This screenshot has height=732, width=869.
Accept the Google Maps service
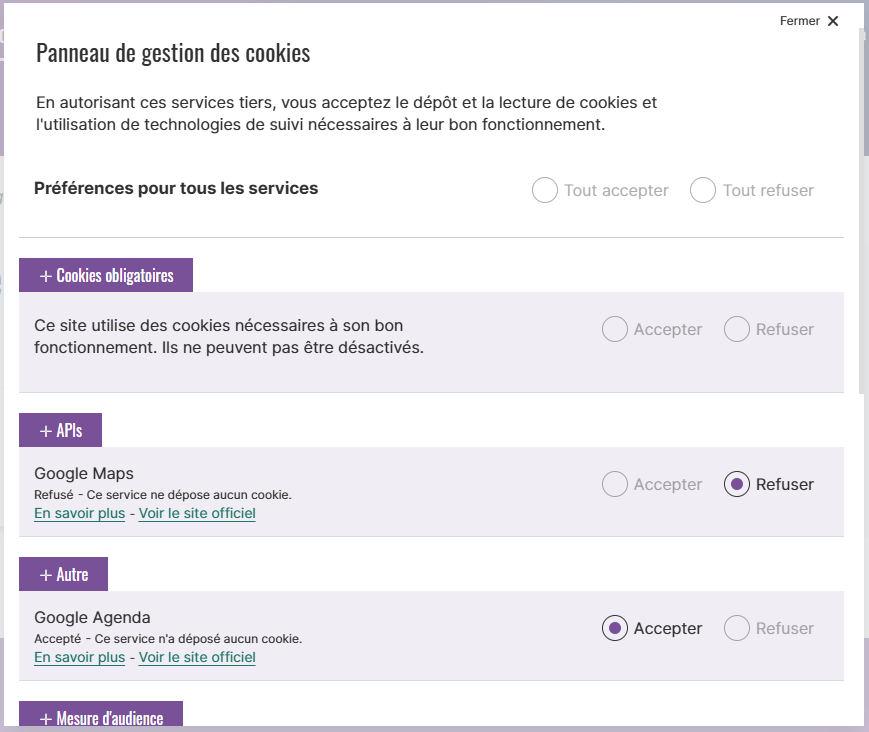615,484
